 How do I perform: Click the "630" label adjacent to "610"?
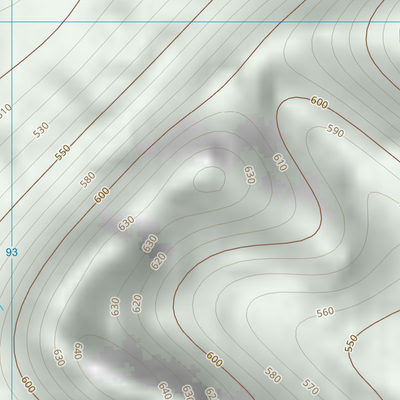pyautogui.click(x=250, y=175)
